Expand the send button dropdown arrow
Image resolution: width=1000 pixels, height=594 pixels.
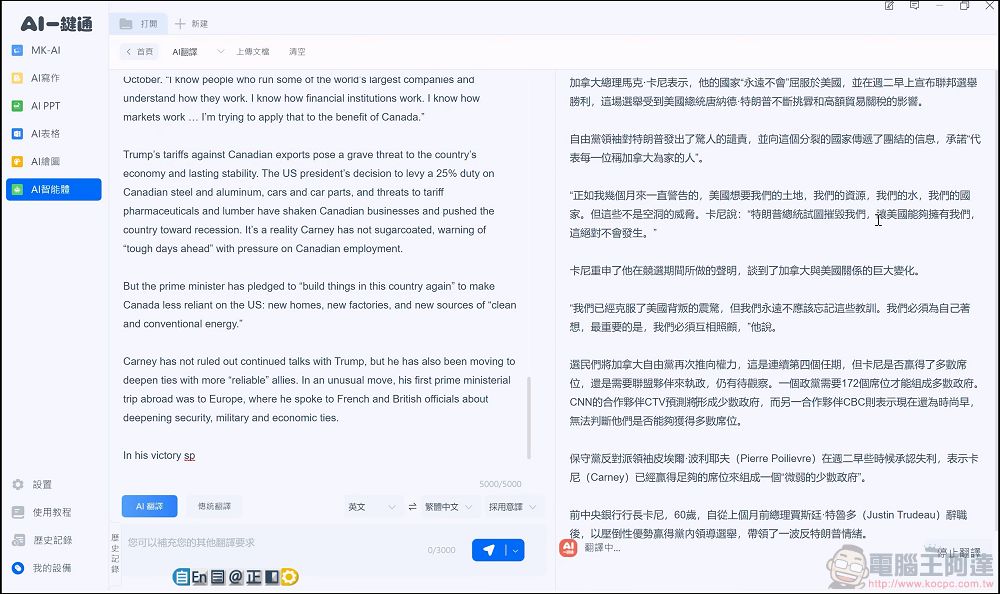[515, 550]
